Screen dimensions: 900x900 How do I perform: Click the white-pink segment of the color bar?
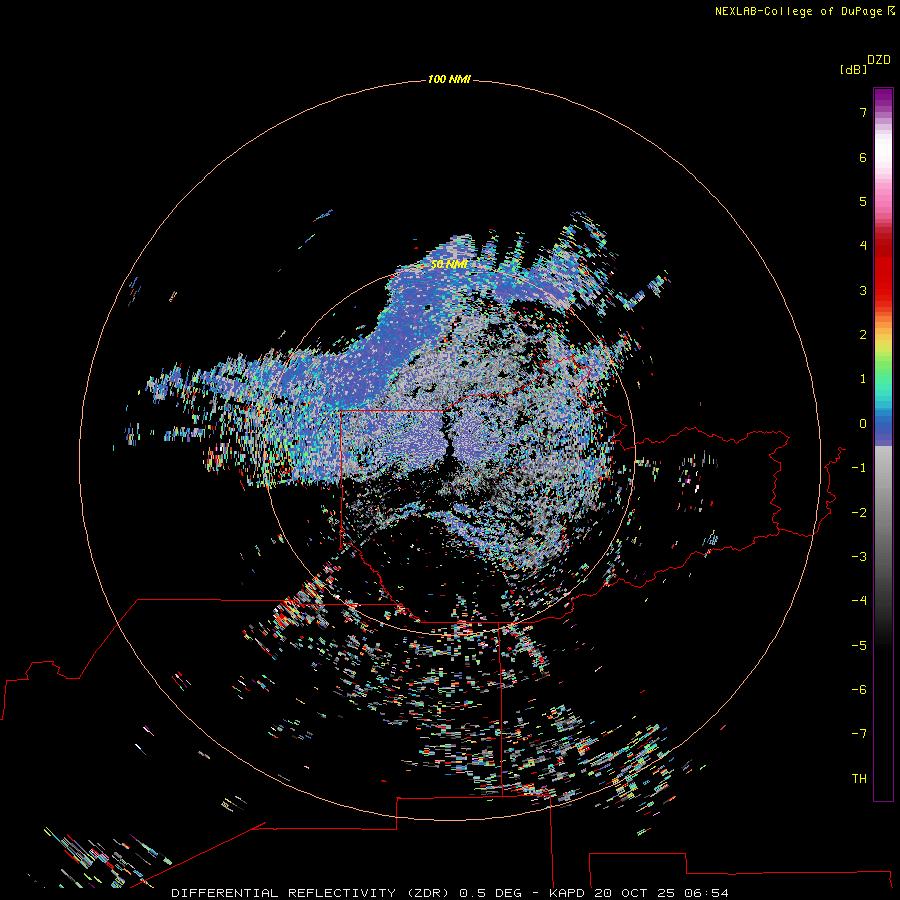pyautogui.click(x=883, y=166)
